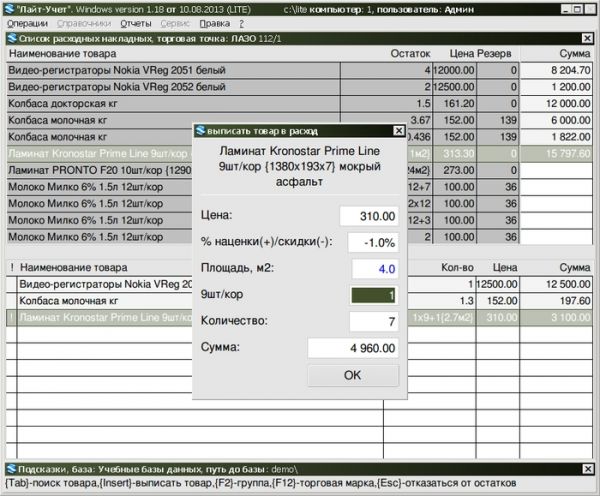600x496 pixels.
Task: Close the Список расходных накладных window
Action: (589, 39)
